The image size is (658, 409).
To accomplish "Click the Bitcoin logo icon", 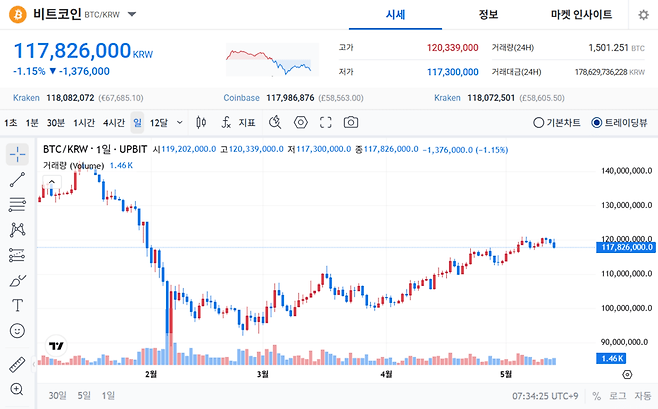I will [18, 15].
